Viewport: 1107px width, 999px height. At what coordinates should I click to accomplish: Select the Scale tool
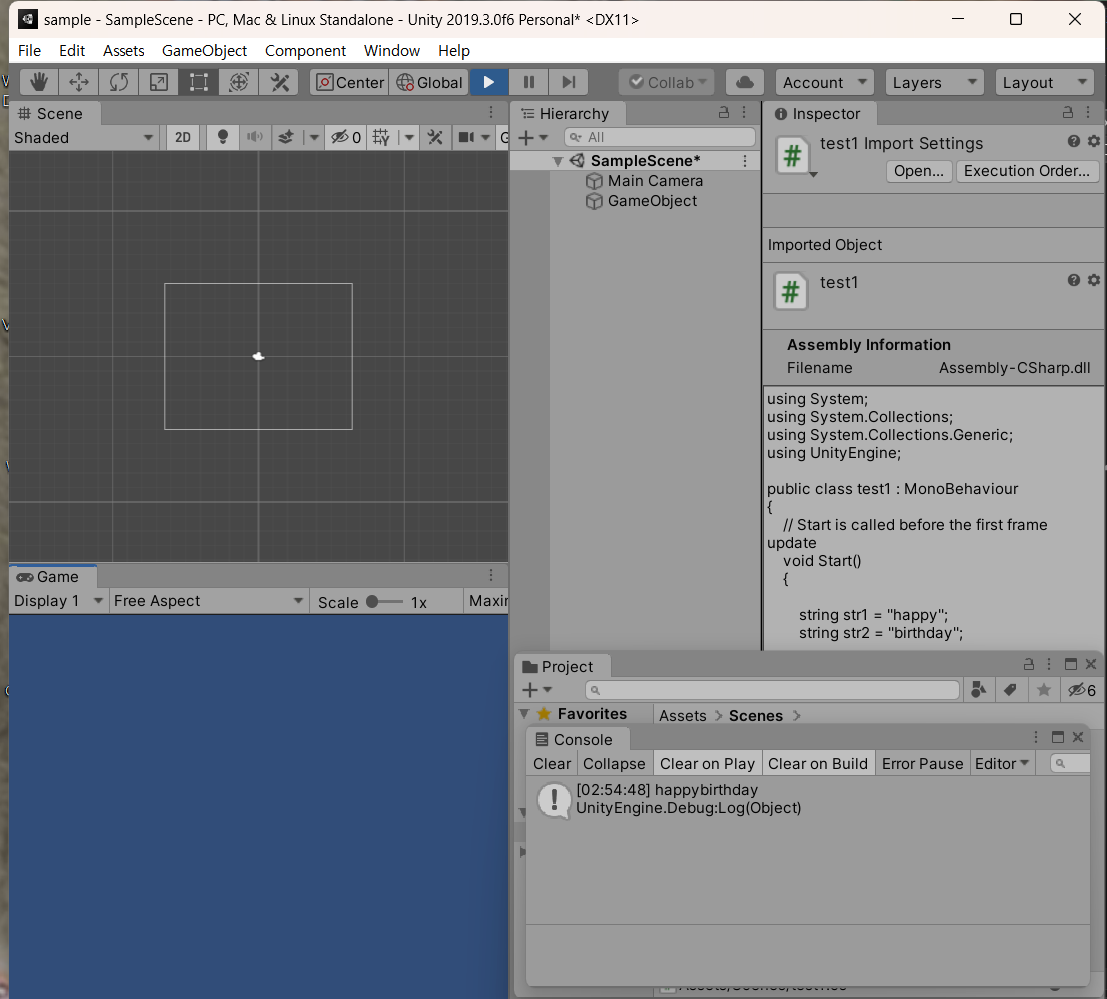[x=159, y=83]
